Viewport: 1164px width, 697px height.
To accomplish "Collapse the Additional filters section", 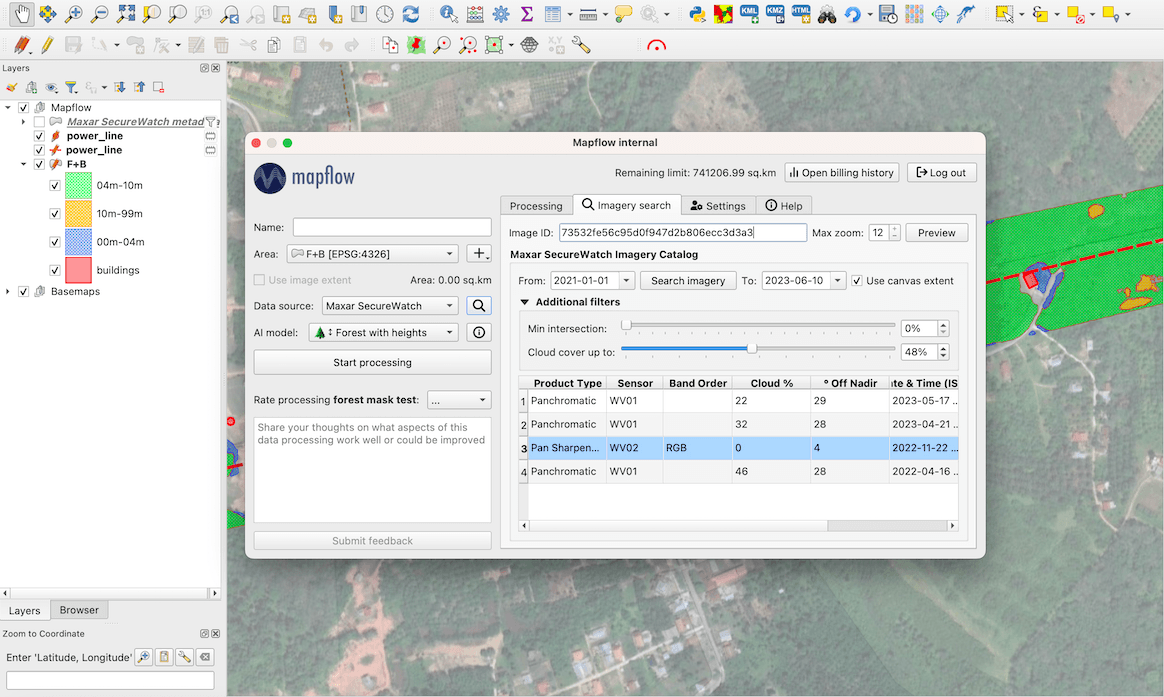I will [525, 302].
